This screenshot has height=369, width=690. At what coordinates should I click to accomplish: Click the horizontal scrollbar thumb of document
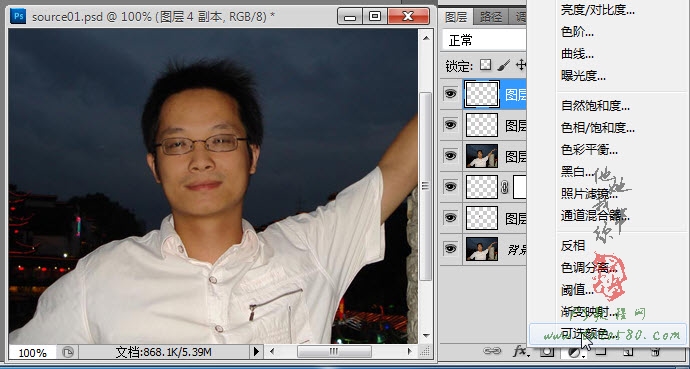[334, 351]
